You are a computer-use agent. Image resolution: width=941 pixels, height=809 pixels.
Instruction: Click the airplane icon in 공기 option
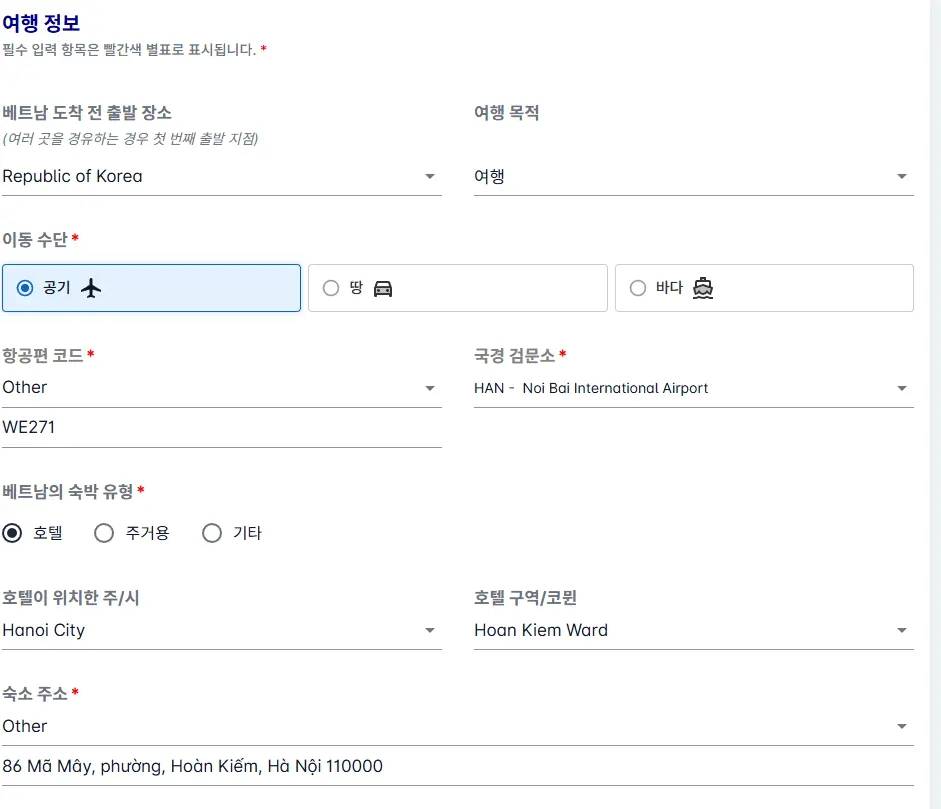coord(91,288)
